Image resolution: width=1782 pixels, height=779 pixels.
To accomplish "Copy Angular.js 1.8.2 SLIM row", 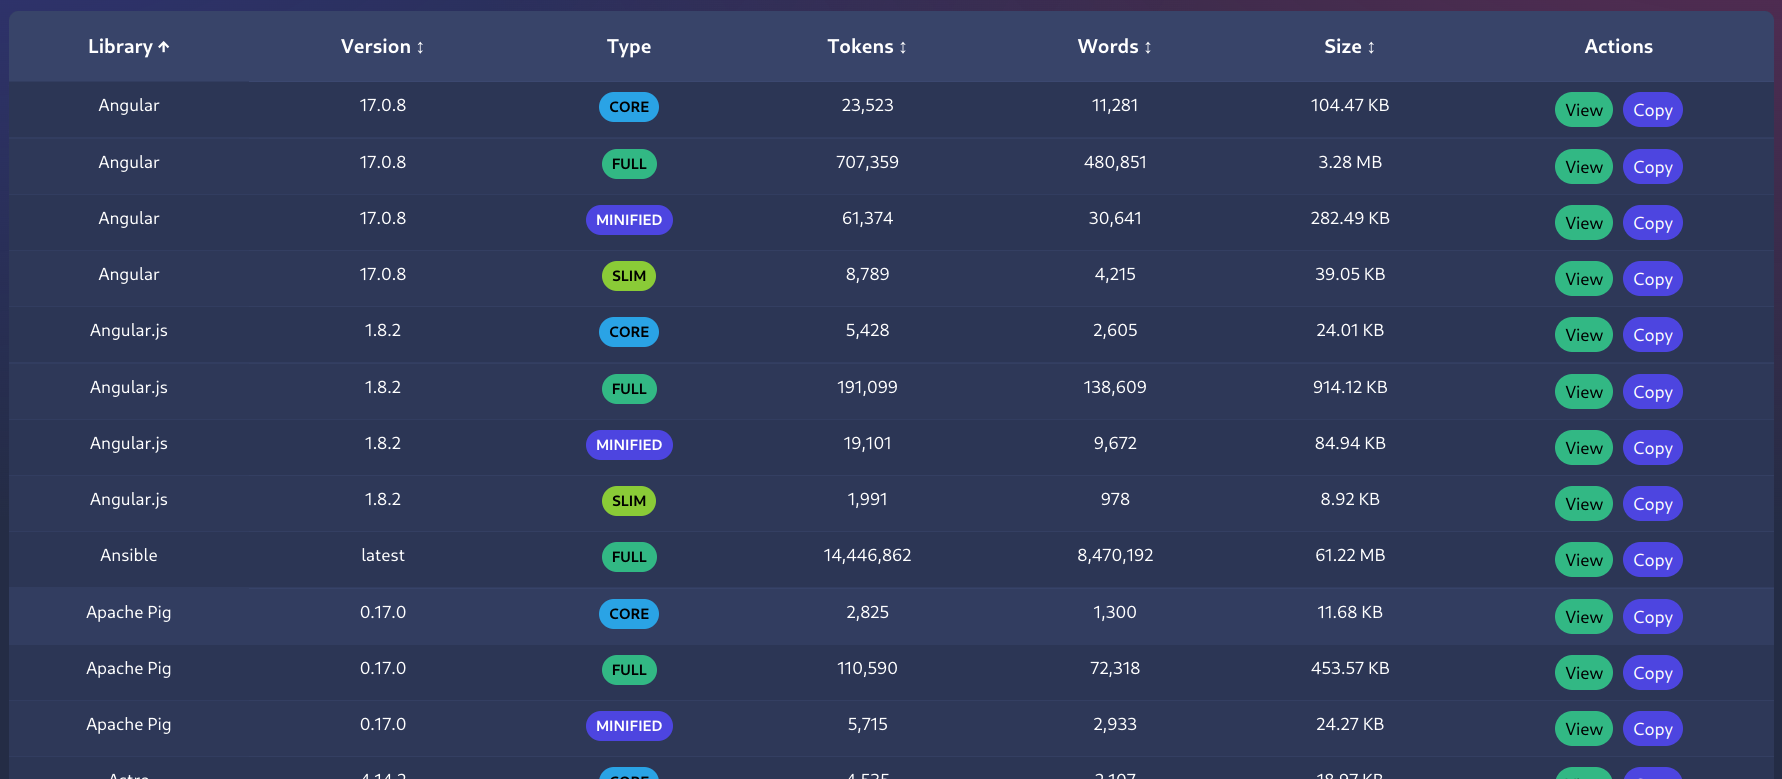I will pyautogui.click(x=1653, y=504).
